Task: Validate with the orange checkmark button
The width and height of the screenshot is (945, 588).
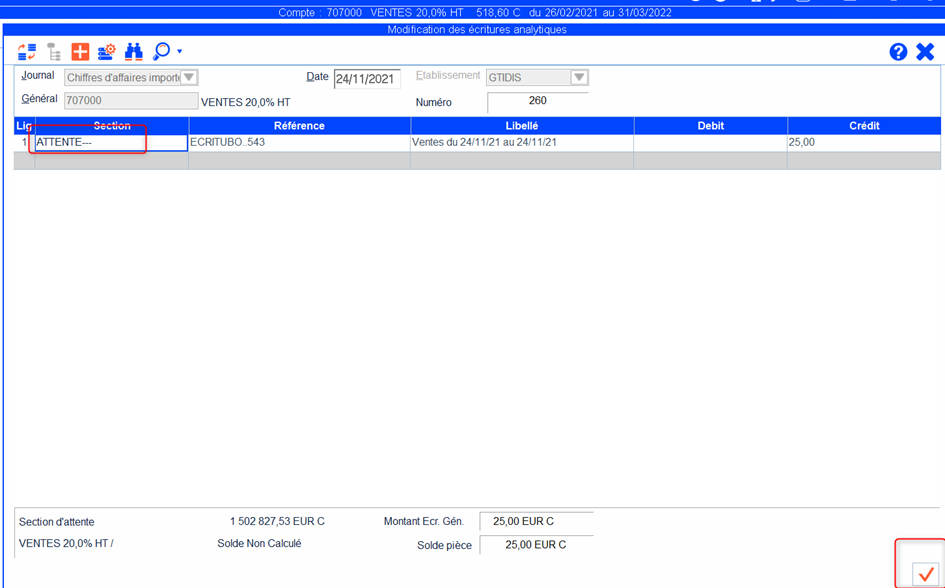Action: (x=925, y=574)
